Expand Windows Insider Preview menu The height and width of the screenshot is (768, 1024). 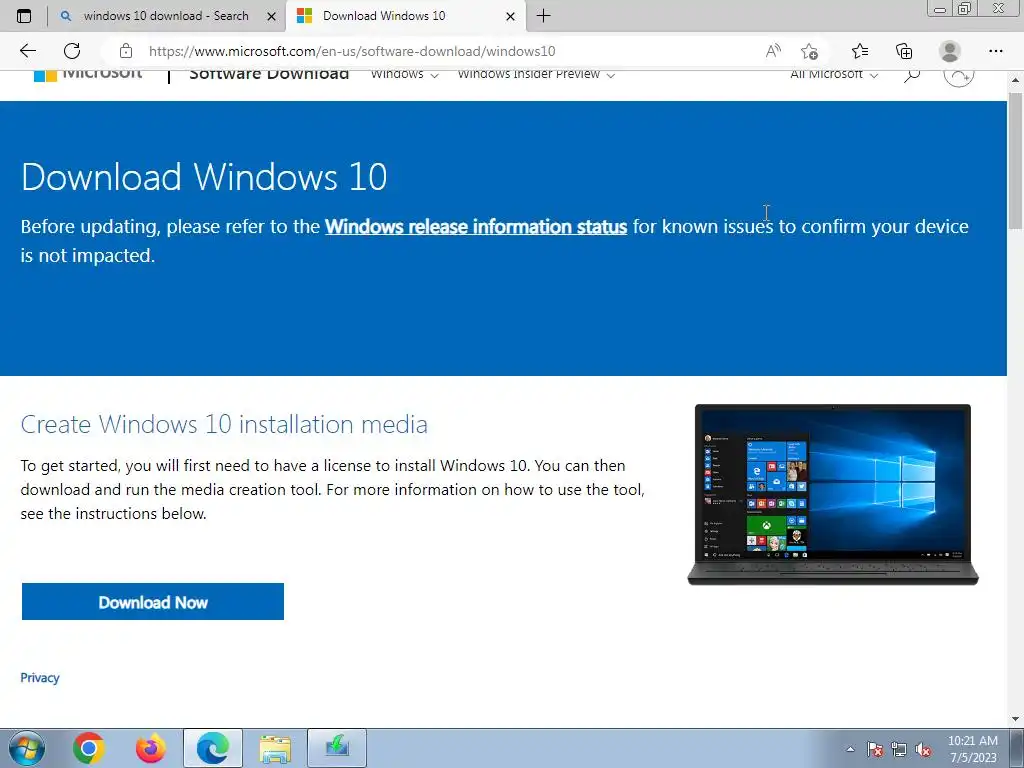tap(536, 74)
